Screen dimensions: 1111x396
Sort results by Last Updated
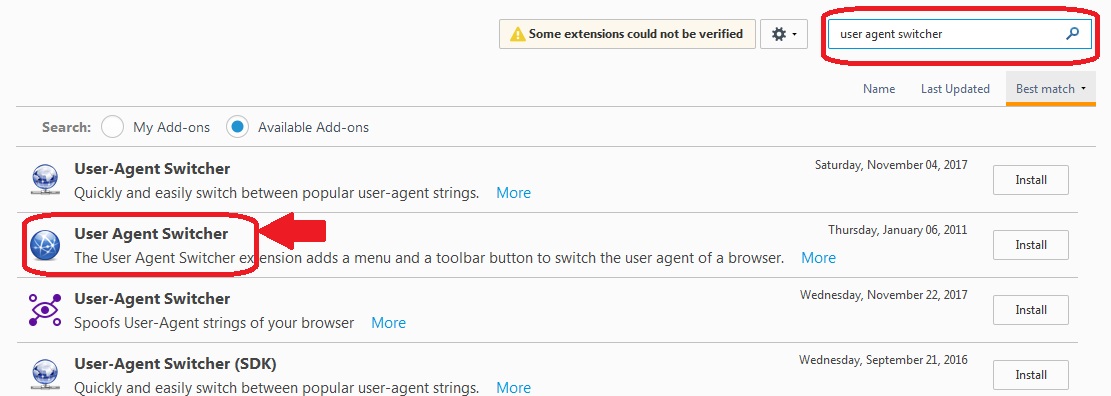[x=955, y=89]
